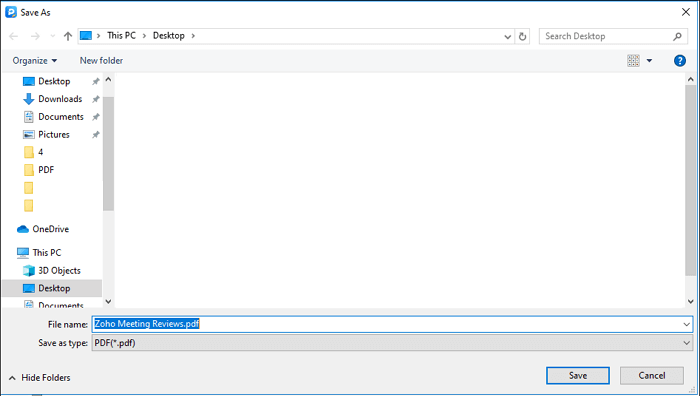This screenshot has height=396, width=700.
Task: Click the Up one level arrow icon
Action: [68, 36]
